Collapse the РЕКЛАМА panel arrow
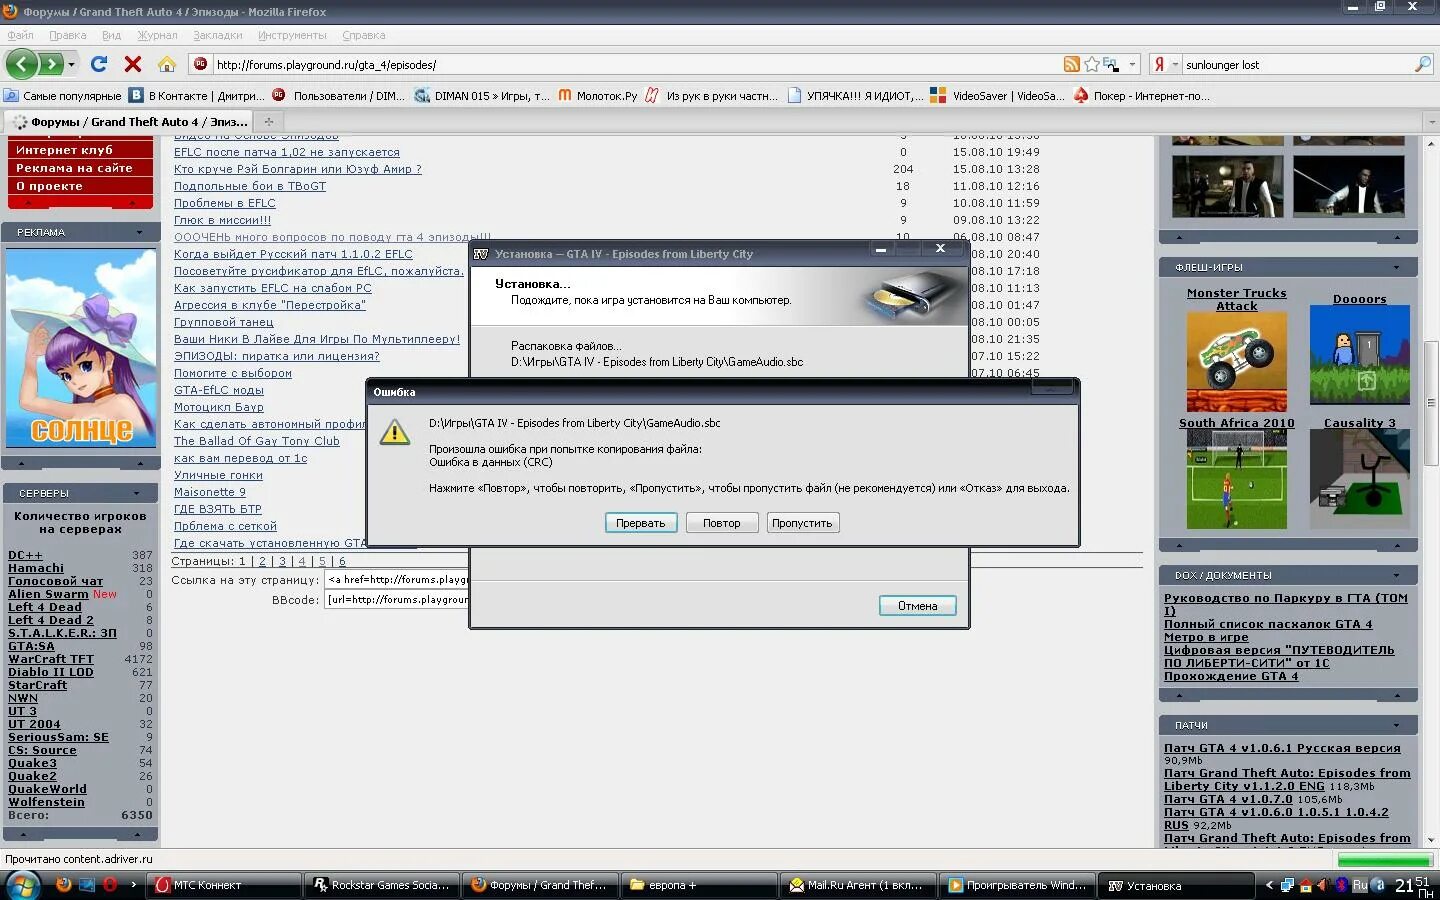 pos(139,232)
